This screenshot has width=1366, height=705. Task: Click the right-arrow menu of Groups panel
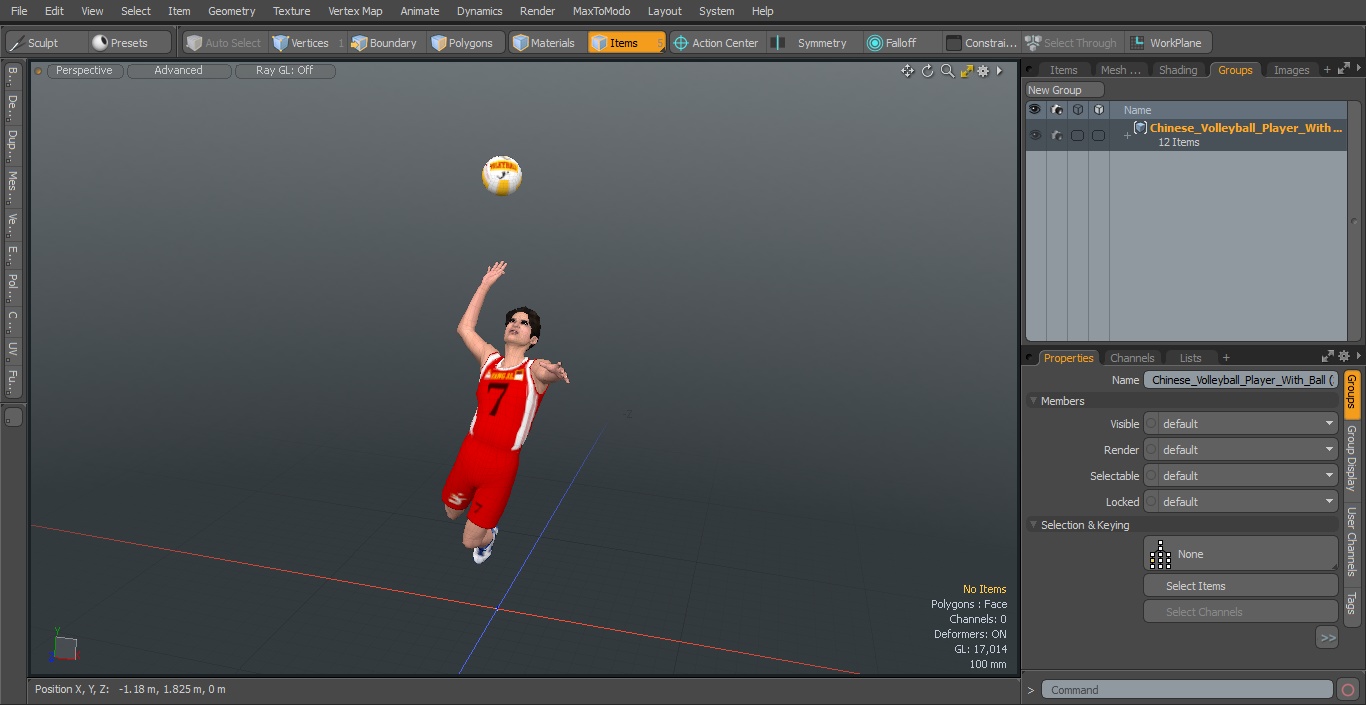tap(1358, 69)
